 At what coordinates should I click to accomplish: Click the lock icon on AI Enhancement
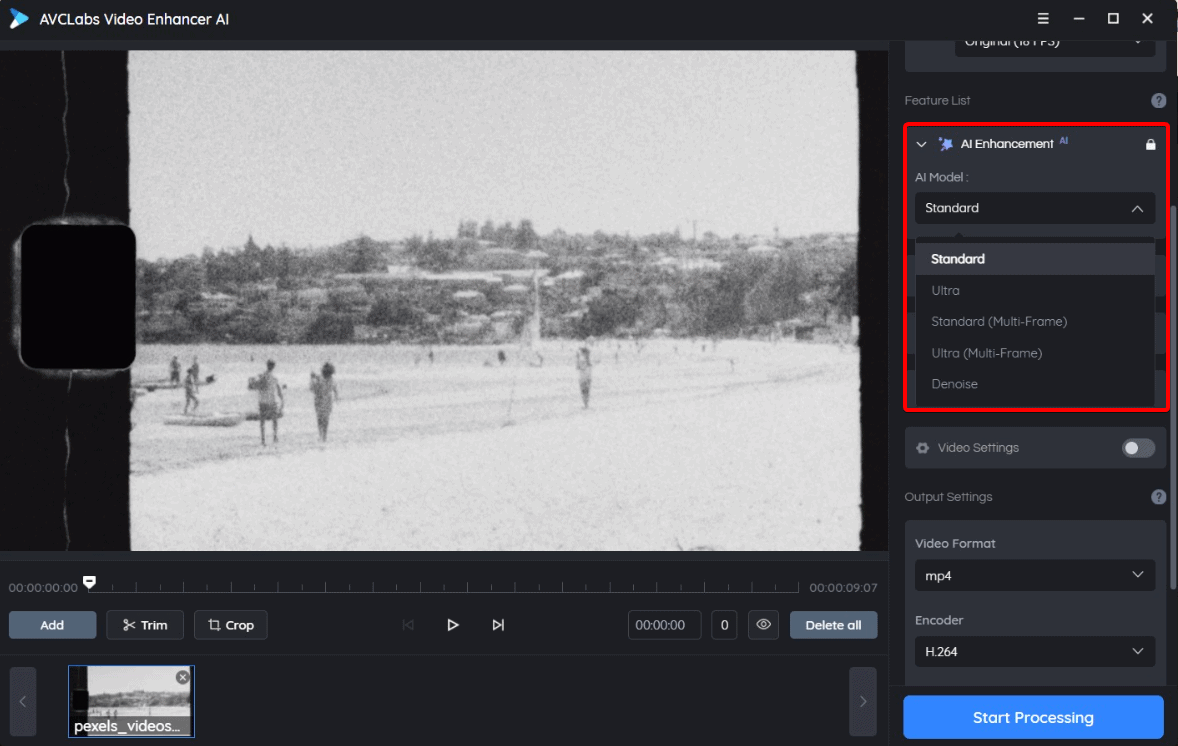pyautogui.click(x=1150, y=143)
